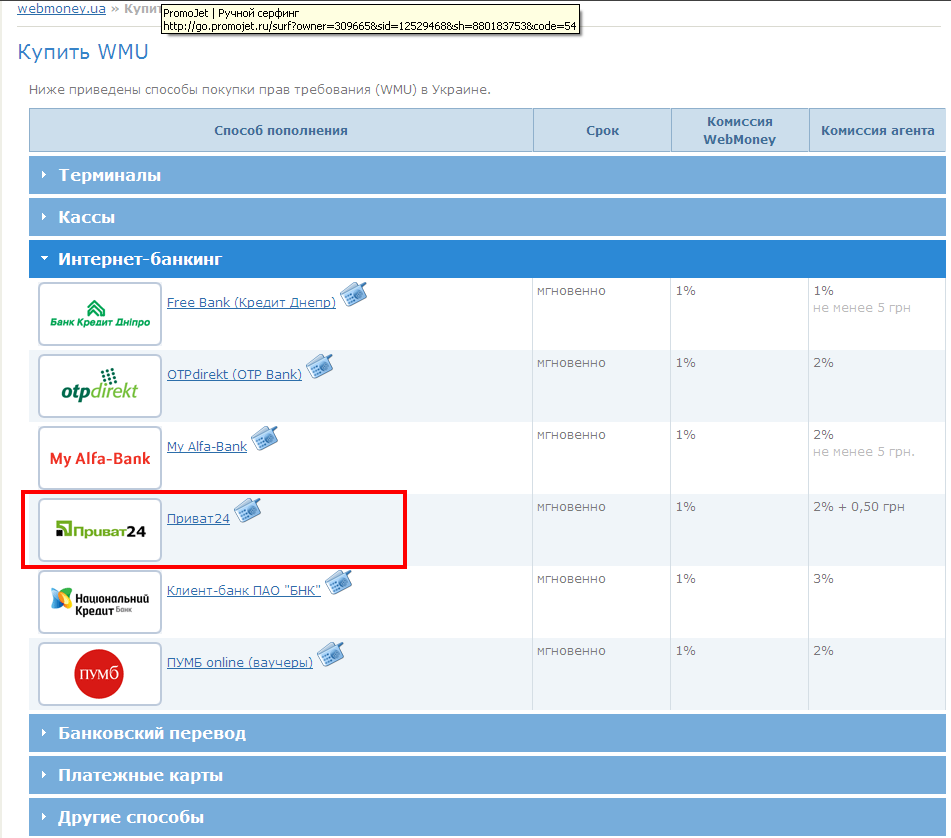The width and height of the screenshot is (951, 838).
Task: Open the ПУМБ online (ваучеры) link
Action: click(x=240, y=663)
